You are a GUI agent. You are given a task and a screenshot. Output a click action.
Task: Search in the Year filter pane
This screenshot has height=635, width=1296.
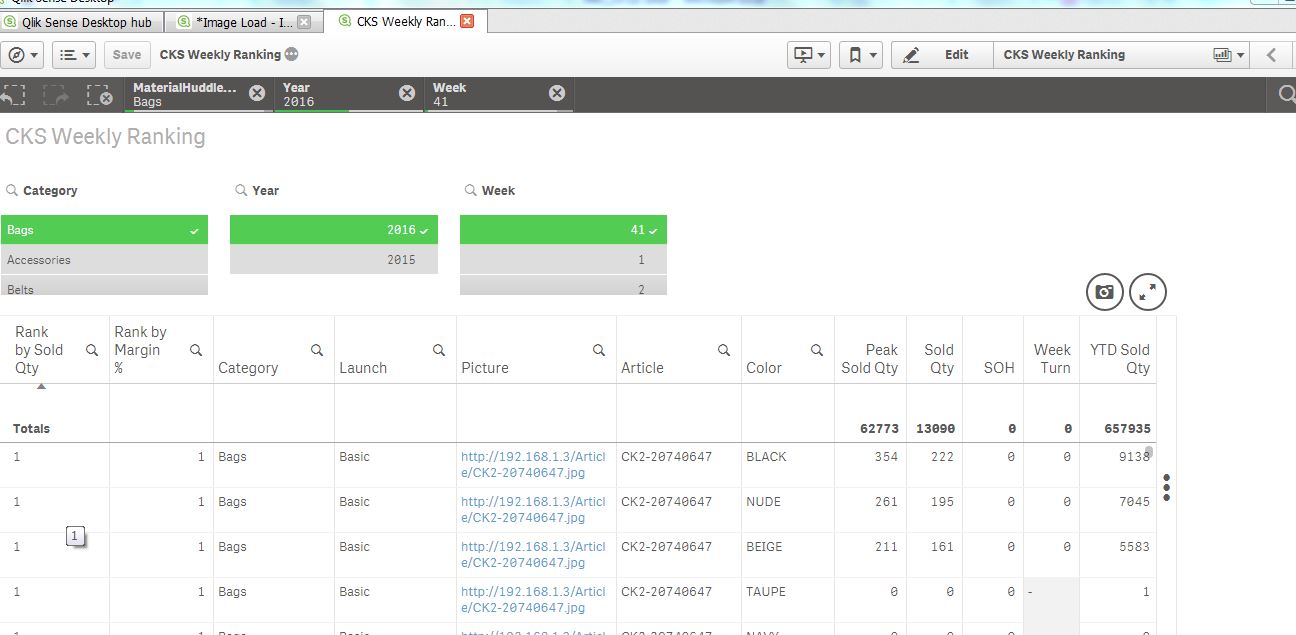pyautogui.click(x=242, y=190)
